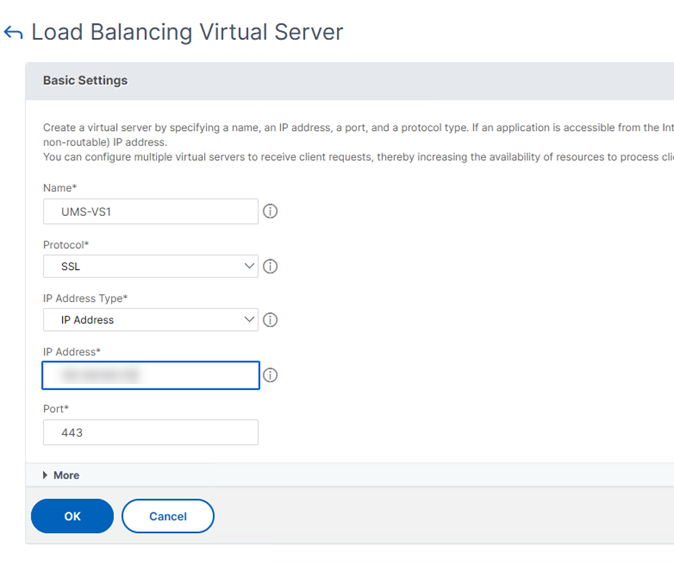This screenshot has height=573, width=674.
Task: Click the Port* field label
Action: tap(56, 408)
